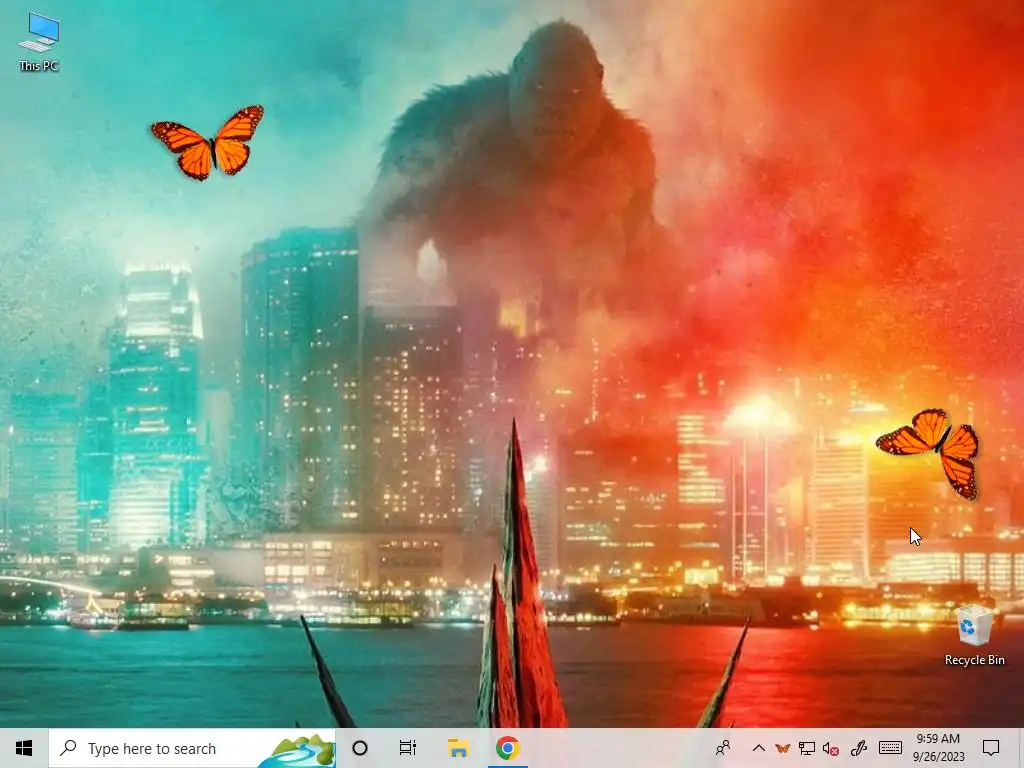This screenshot has width=1024, height=768.
Task: Open the network status tray icon
Action: (807, 748)
